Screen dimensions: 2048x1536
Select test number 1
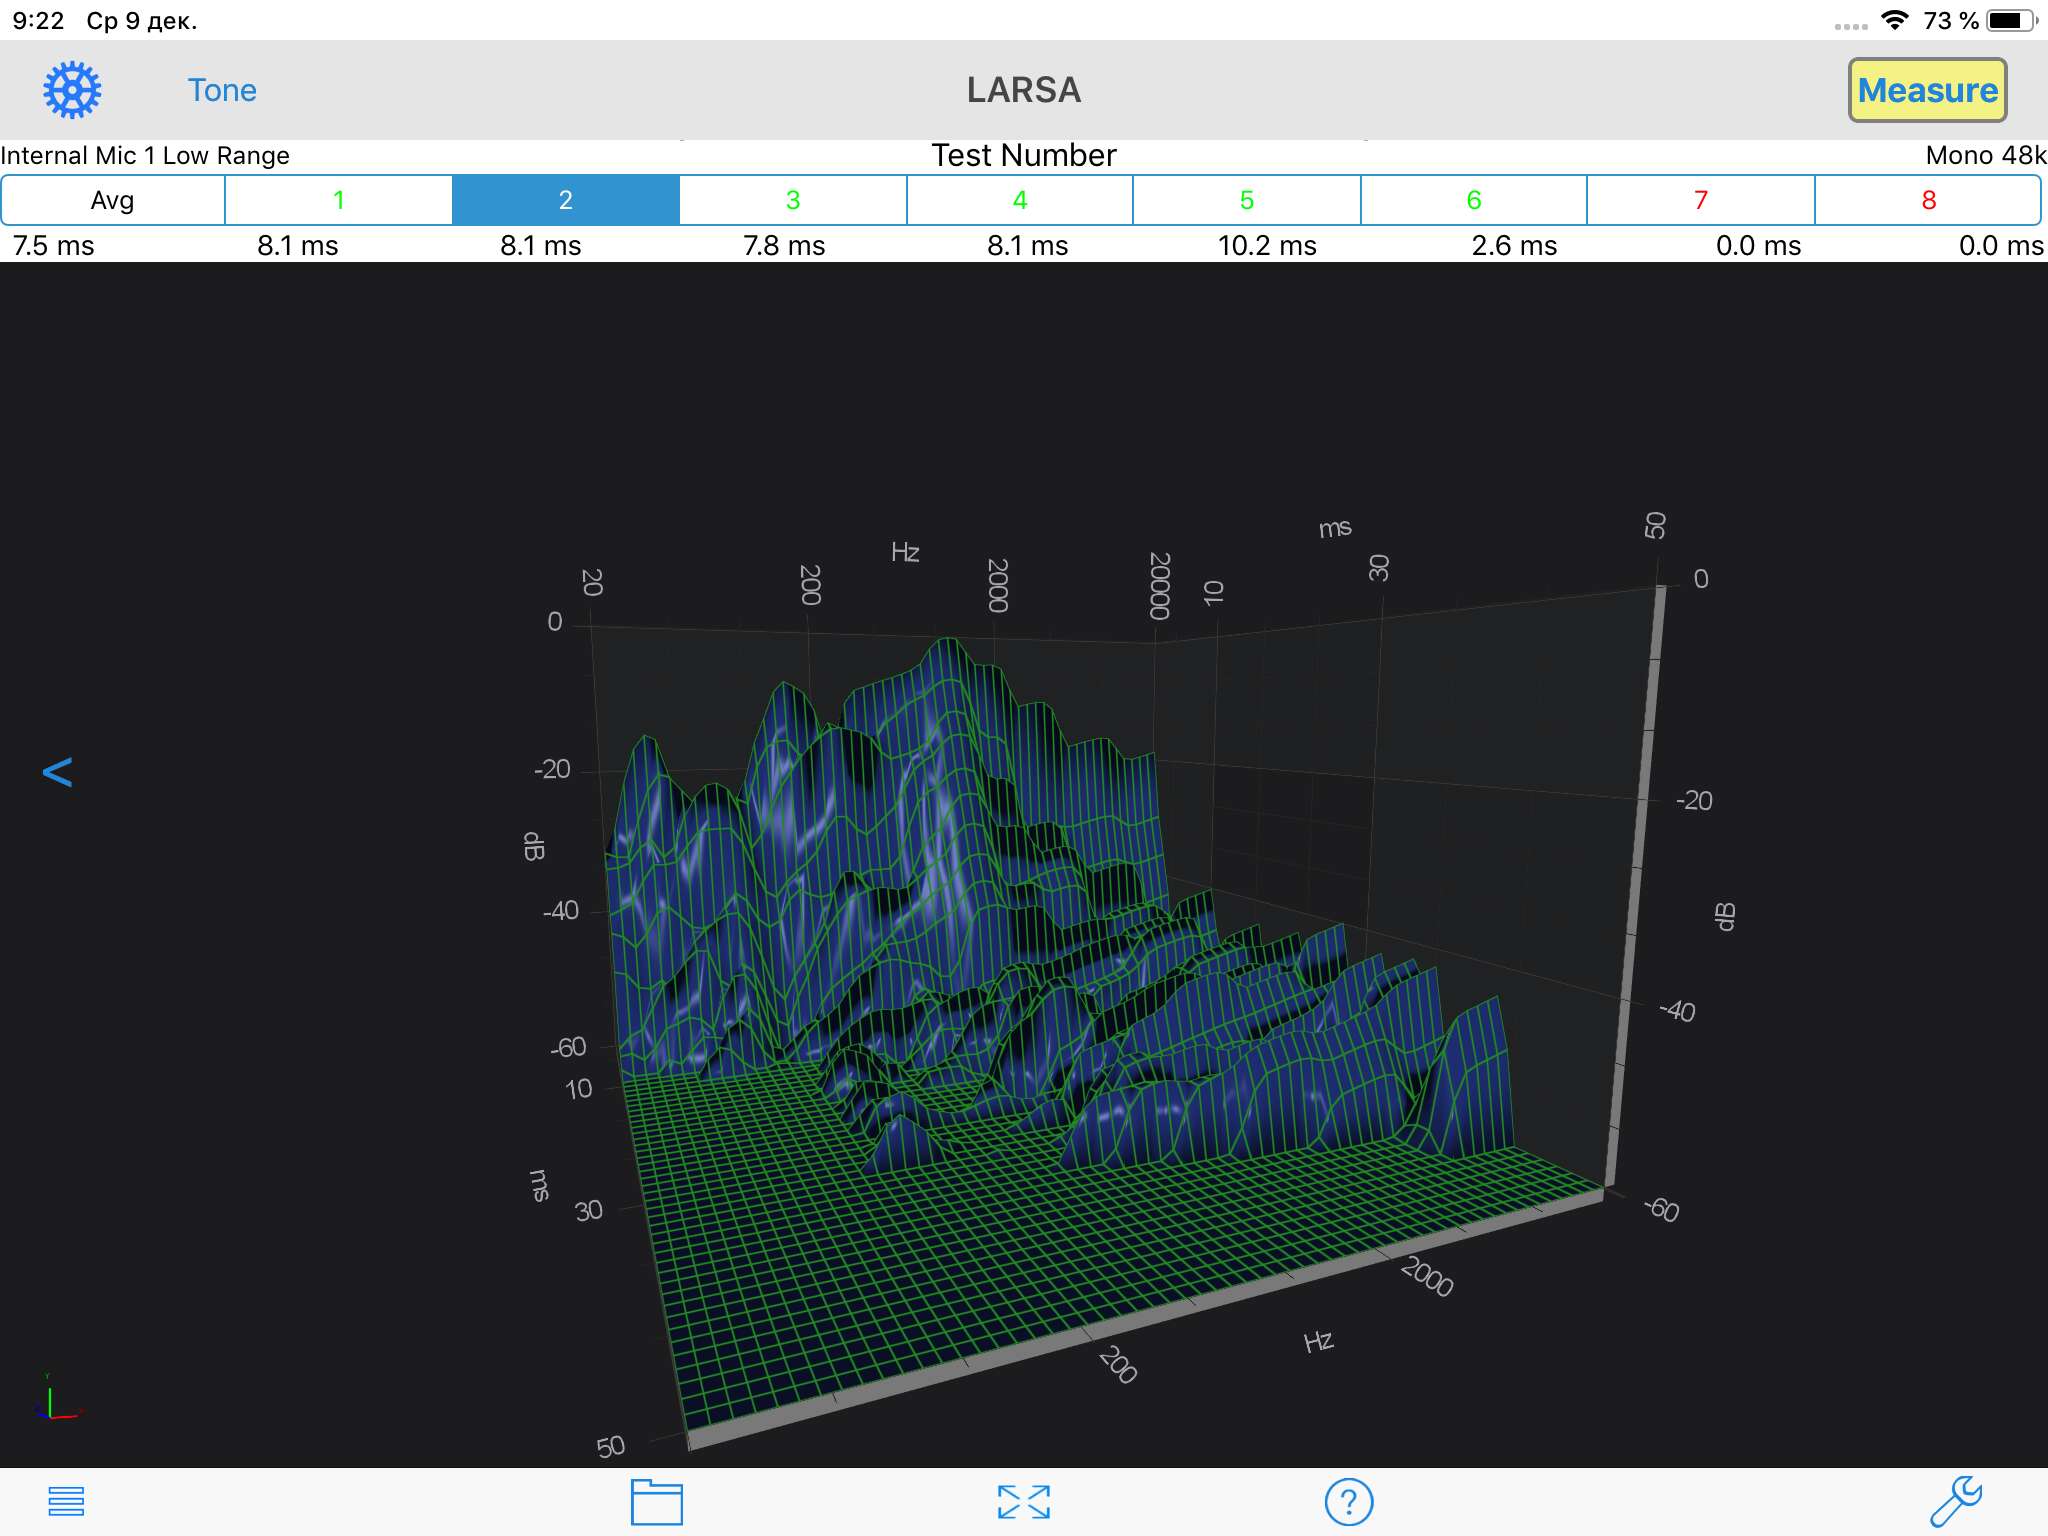click(339, 200)
